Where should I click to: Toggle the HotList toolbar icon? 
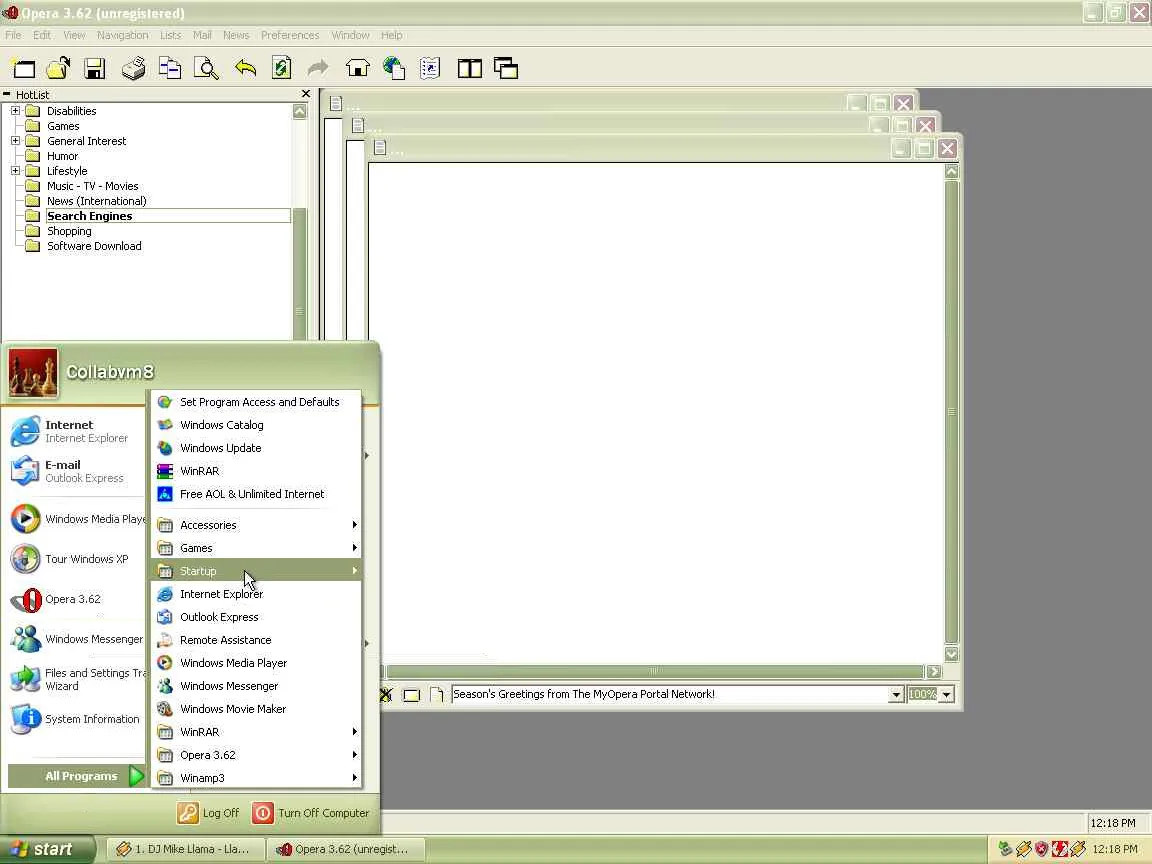430,68
